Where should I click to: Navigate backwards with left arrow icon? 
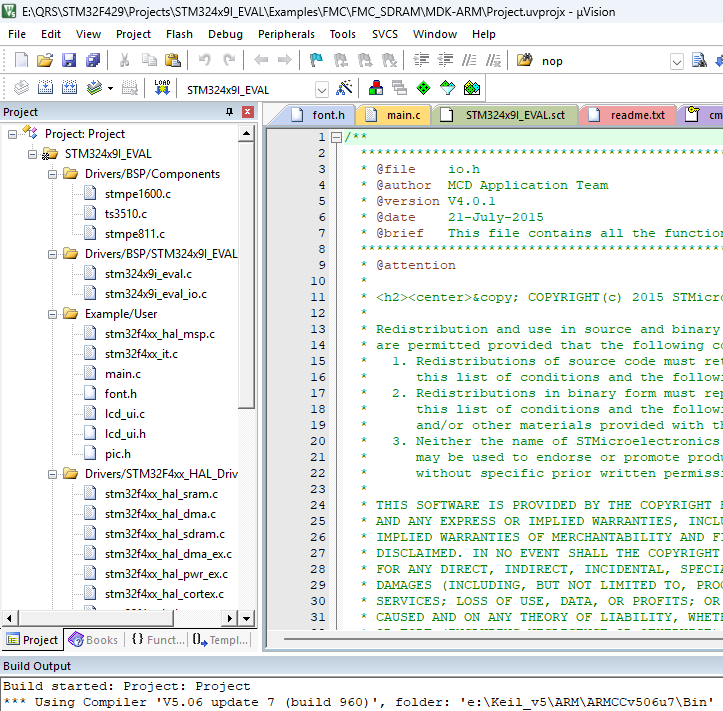261,60
